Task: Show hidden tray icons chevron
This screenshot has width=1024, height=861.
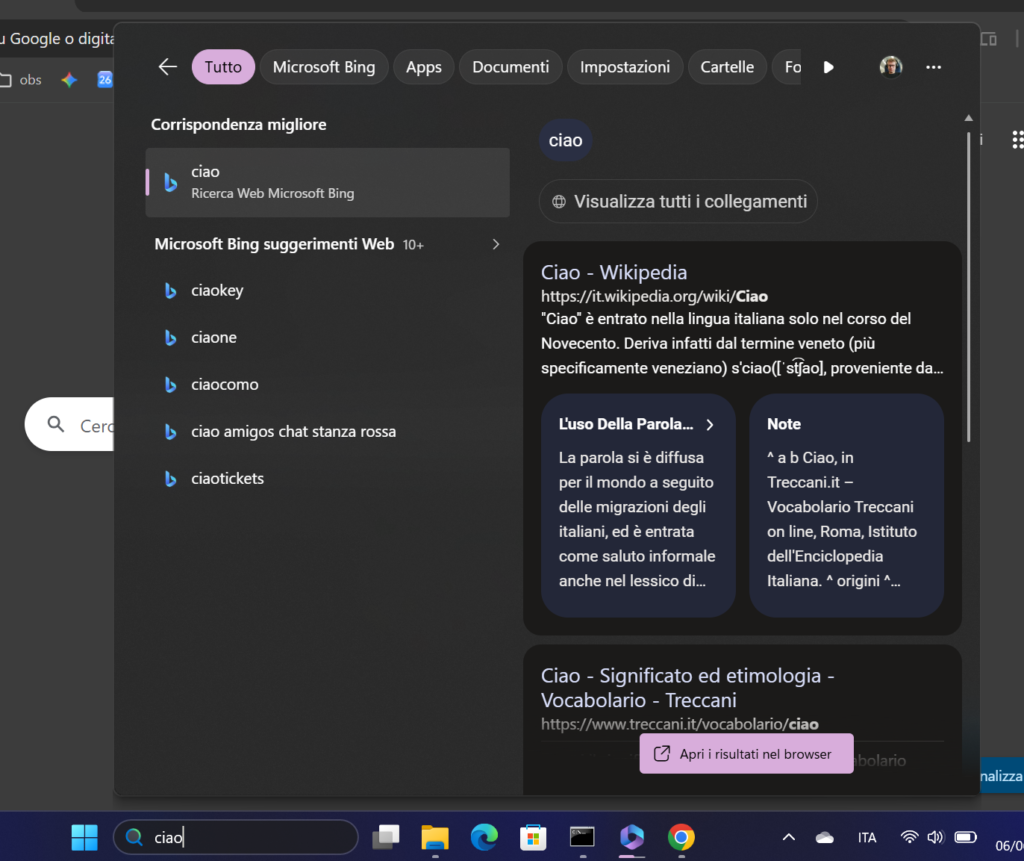Action: 789,837
